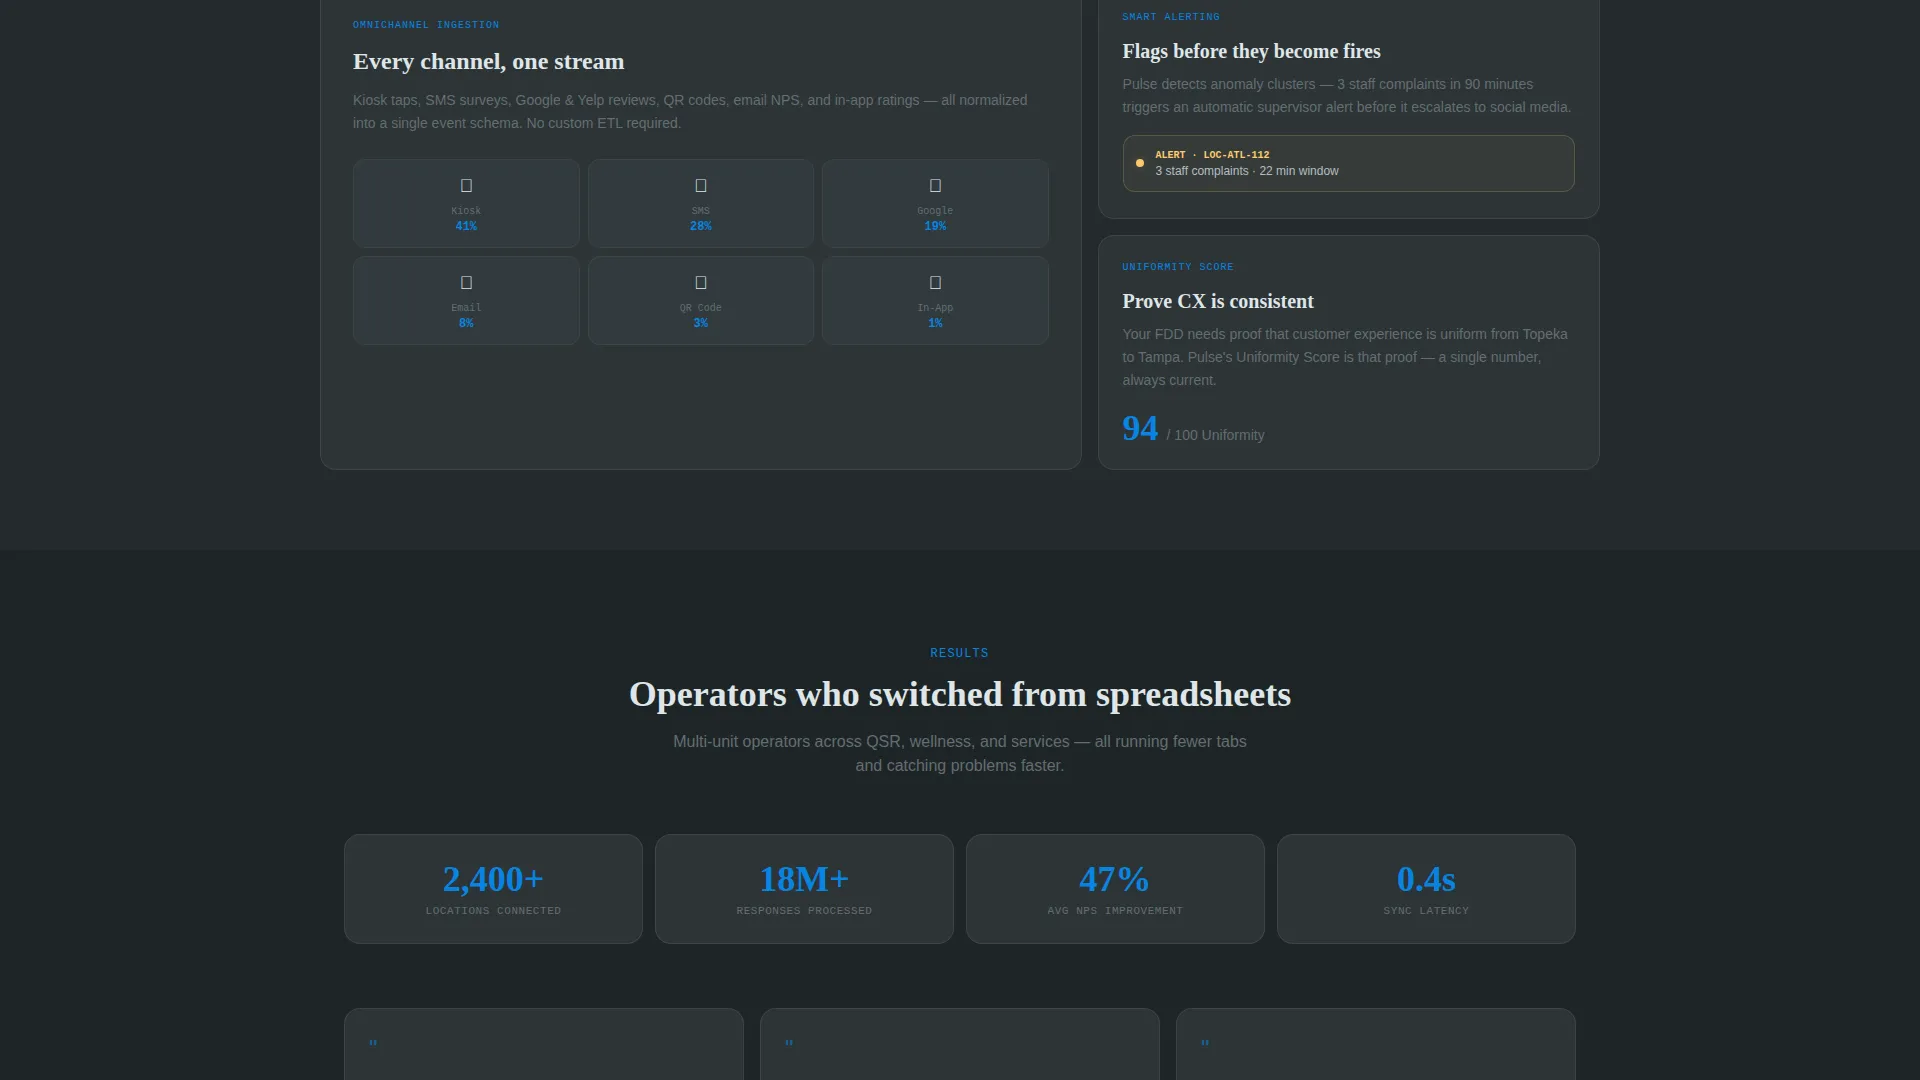The image size is (1920, 1080).
Task: Click the In-App channel icon
Action: click(x=935, y=283)
